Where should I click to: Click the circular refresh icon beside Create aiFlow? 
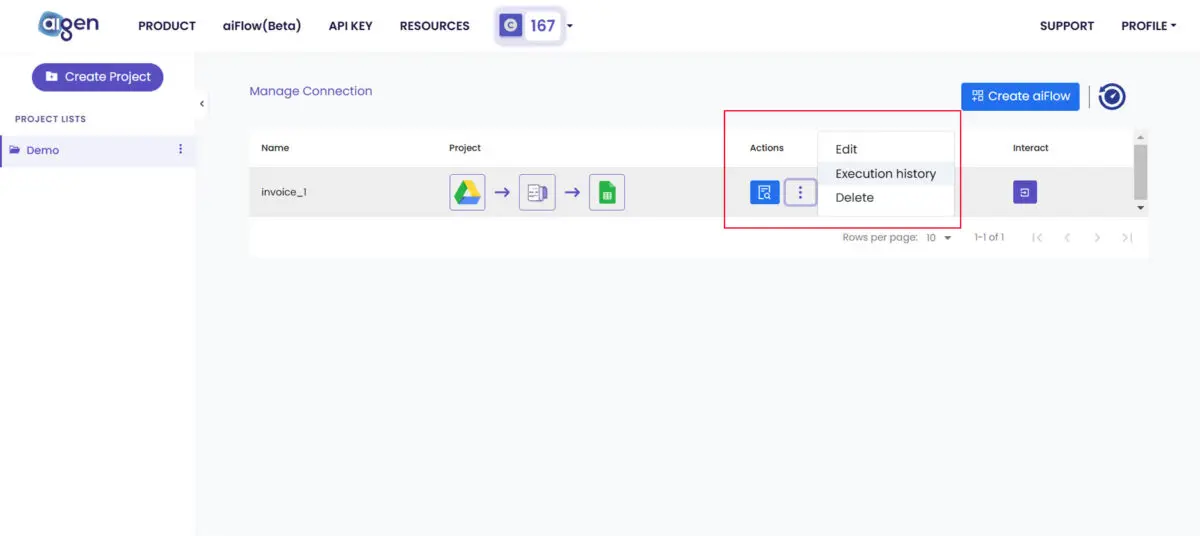click(x=1112, y=96)
